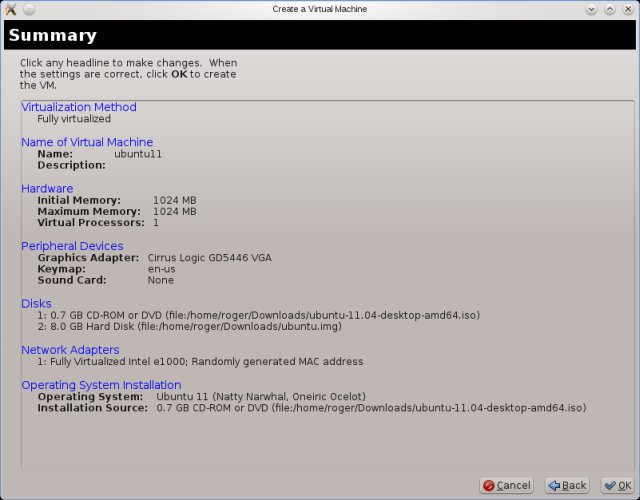Click the Cancel button

click(507, 485)
